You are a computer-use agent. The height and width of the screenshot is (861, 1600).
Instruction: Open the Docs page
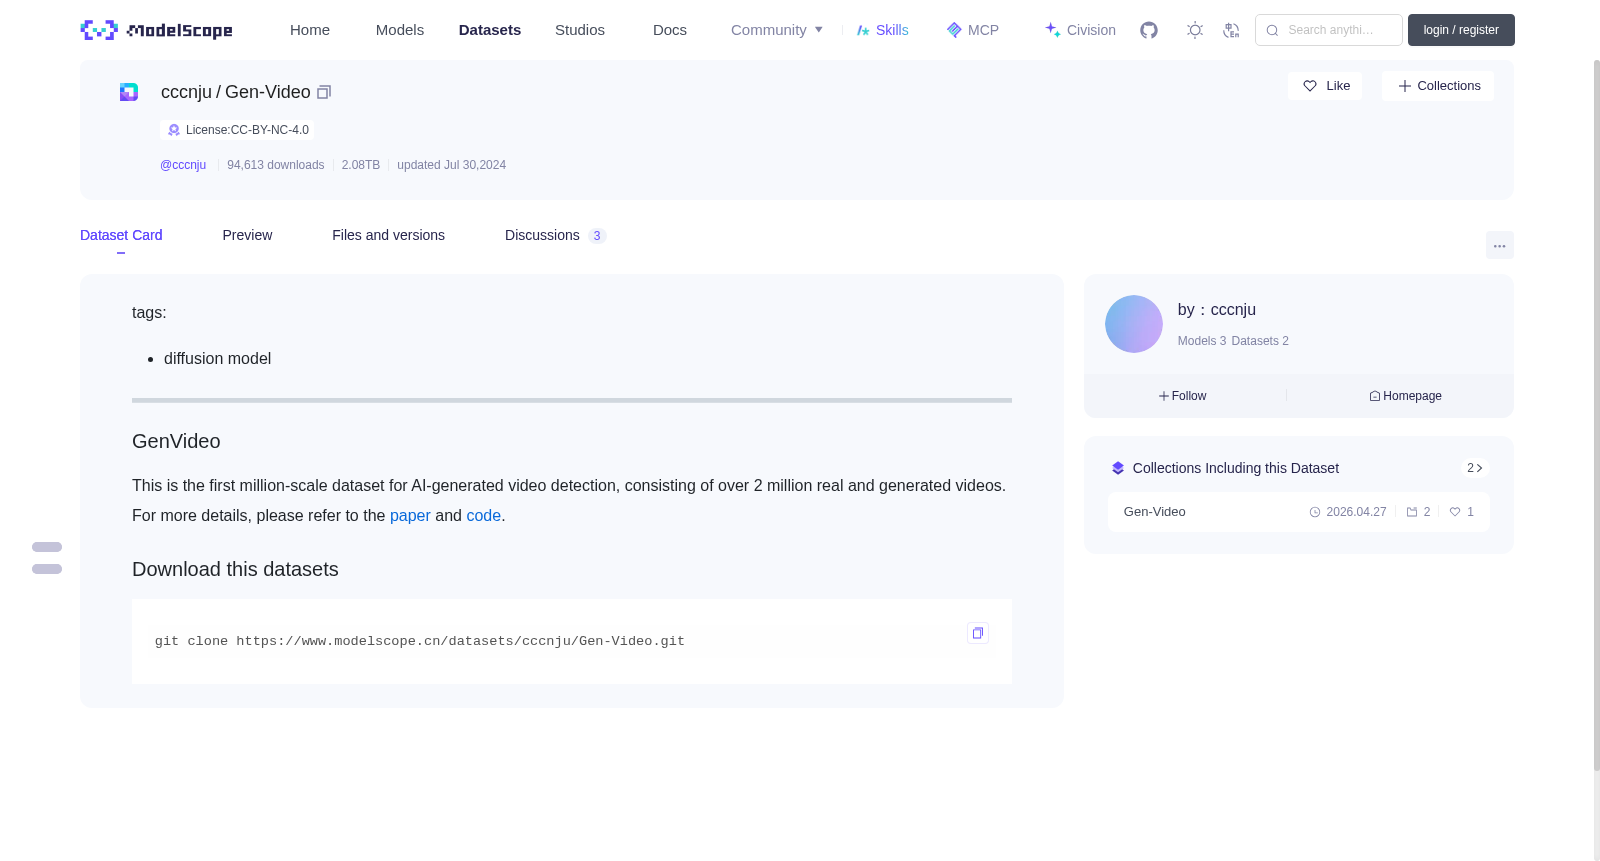click(670, 30)
